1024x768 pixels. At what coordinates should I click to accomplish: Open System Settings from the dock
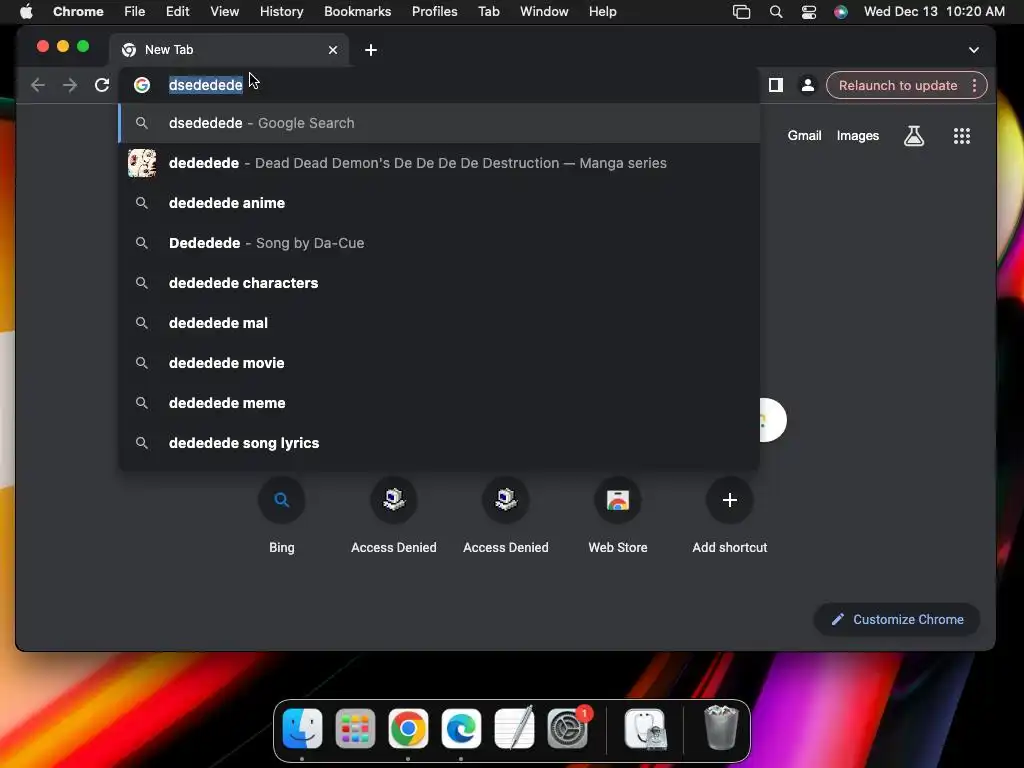(567, 728)
